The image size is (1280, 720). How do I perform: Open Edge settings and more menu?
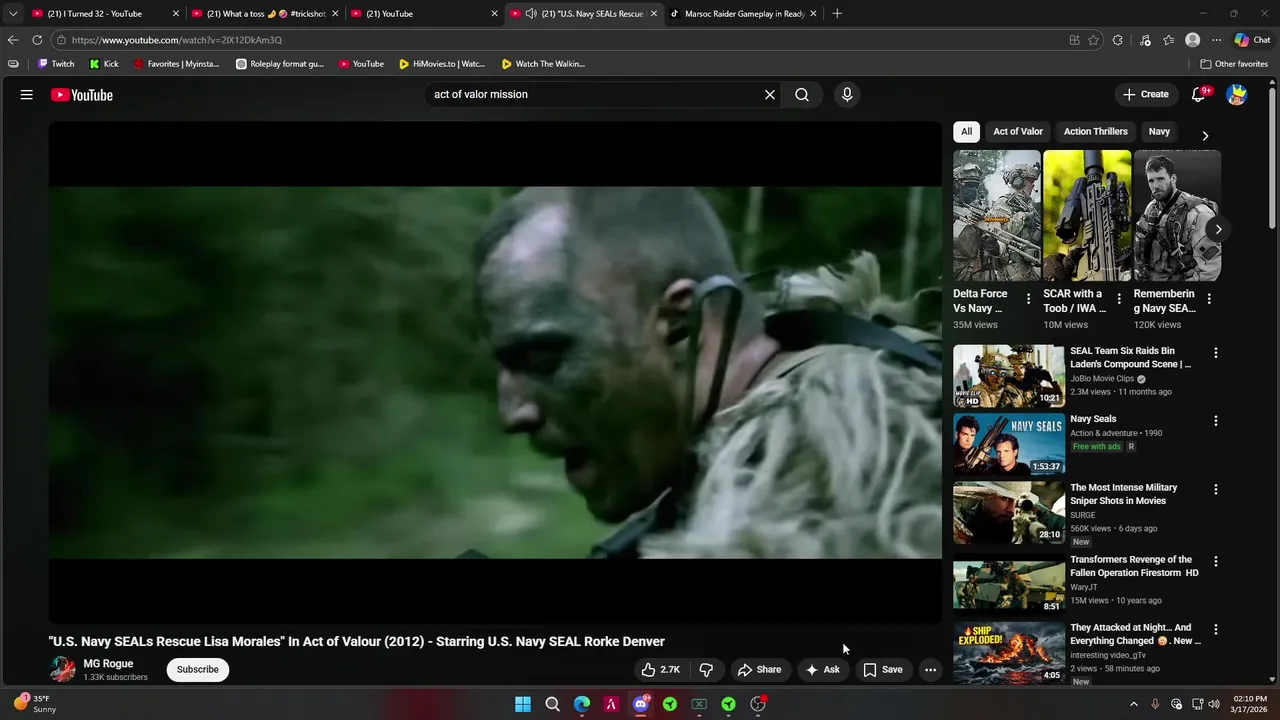pos(1216,40)
